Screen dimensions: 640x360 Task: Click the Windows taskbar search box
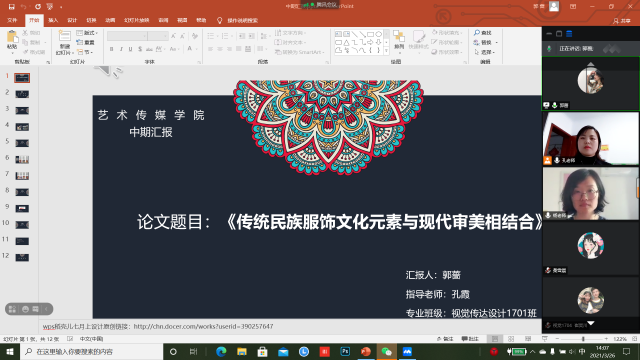coord(91,351)
